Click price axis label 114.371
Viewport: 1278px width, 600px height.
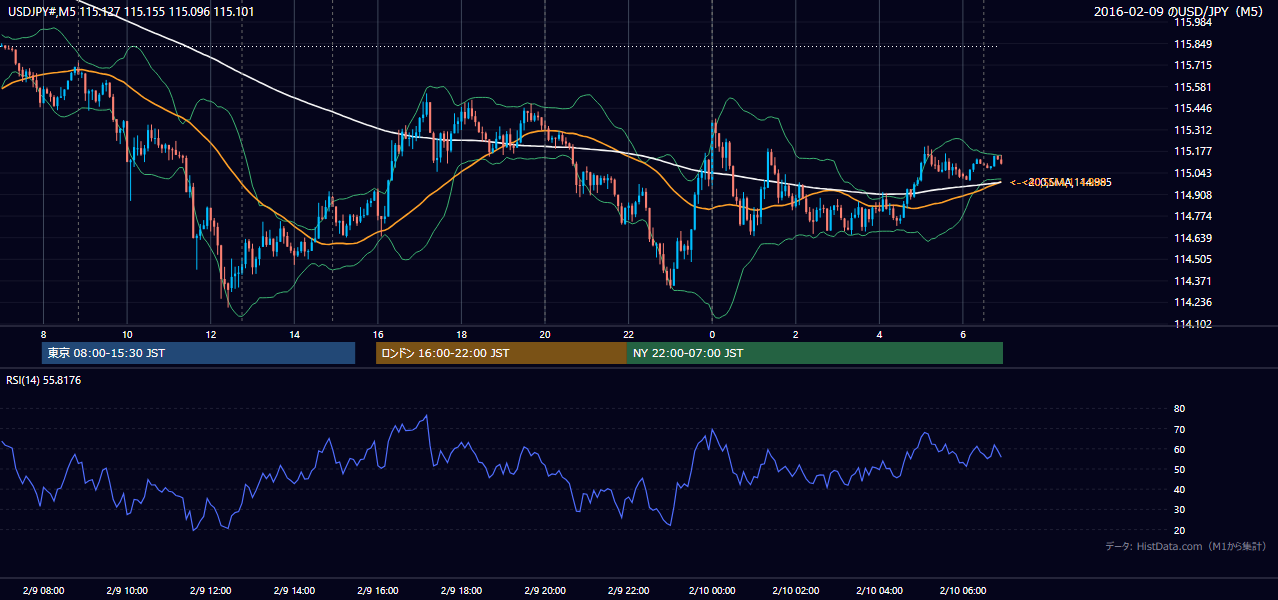(1193, 281)
